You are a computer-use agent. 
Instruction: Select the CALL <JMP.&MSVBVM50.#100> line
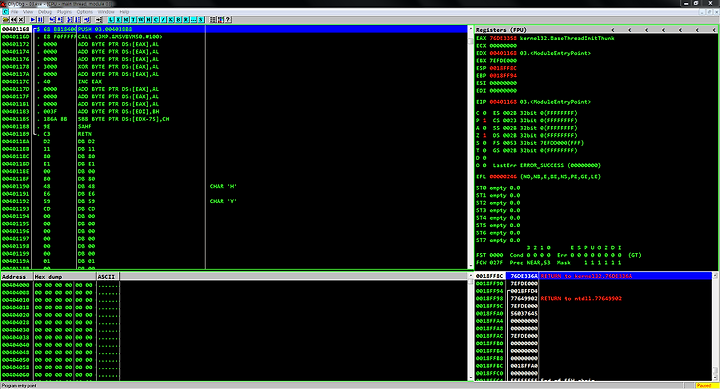pyautogui.click(x=234, y=37)
